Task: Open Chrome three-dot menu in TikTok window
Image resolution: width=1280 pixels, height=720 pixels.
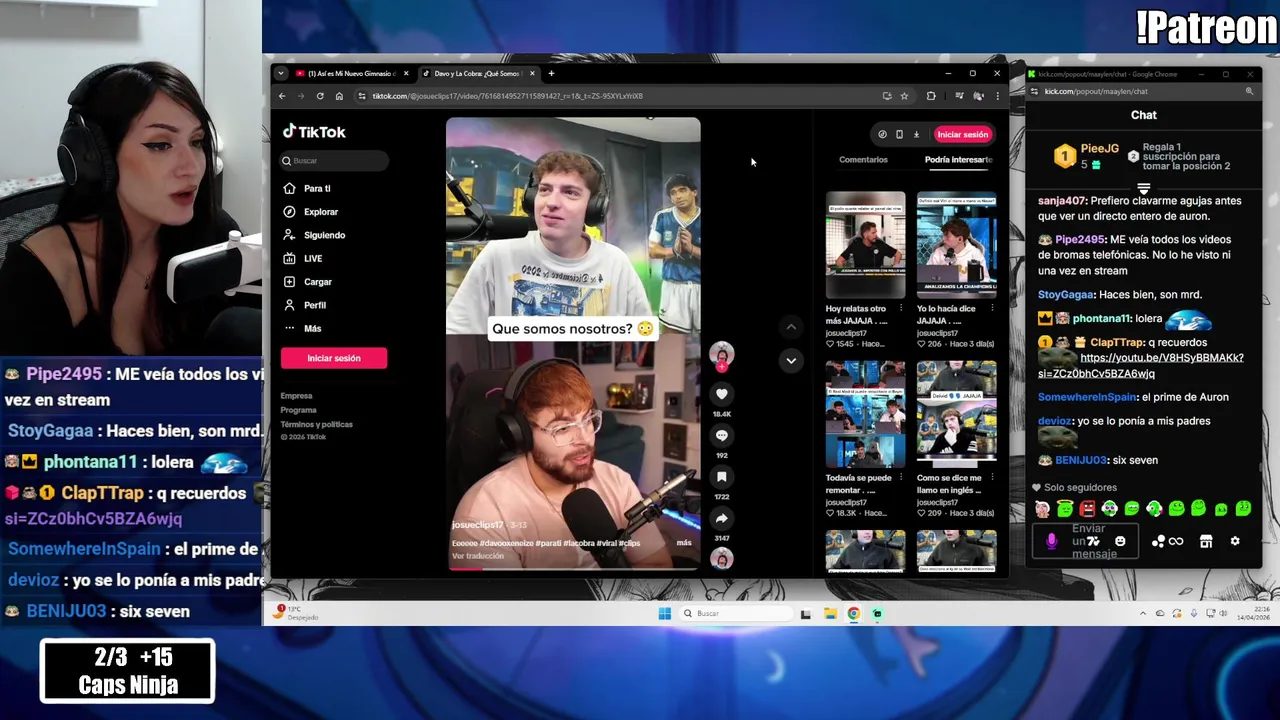Action: tap(997, 96)
